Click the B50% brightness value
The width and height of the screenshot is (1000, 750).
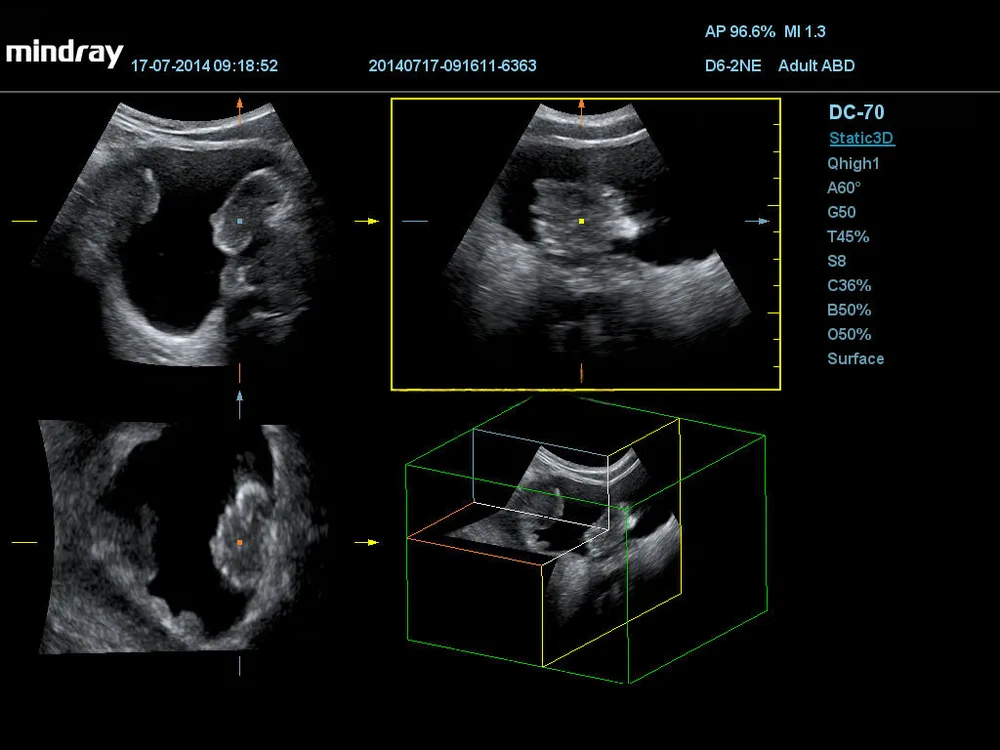tap(849, 310)
